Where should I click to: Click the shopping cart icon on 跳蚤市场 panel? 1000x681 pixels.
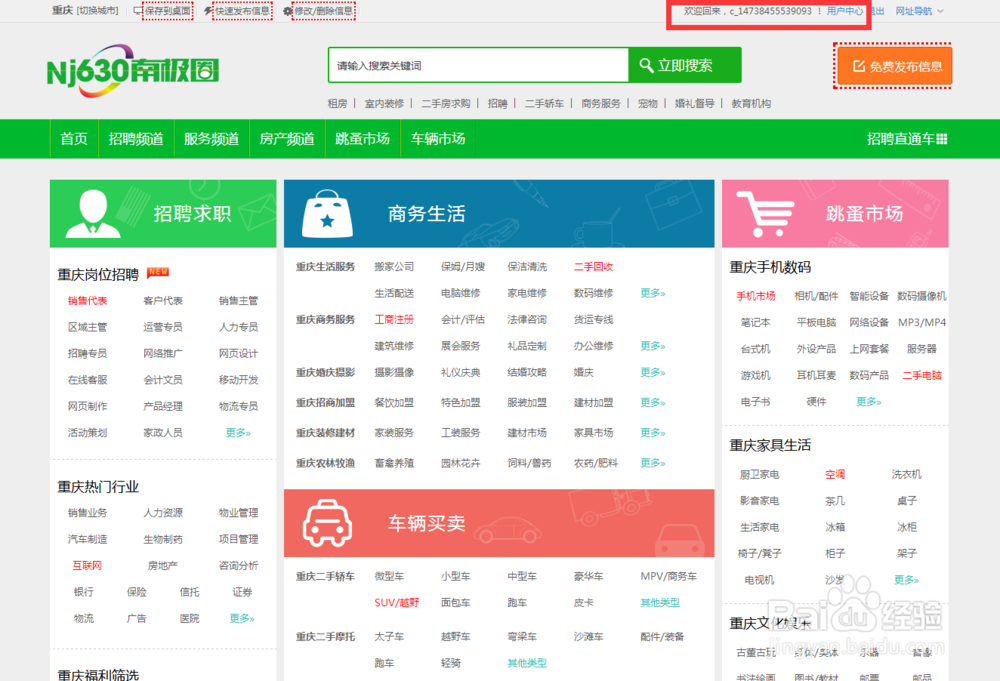click(768, 212)
